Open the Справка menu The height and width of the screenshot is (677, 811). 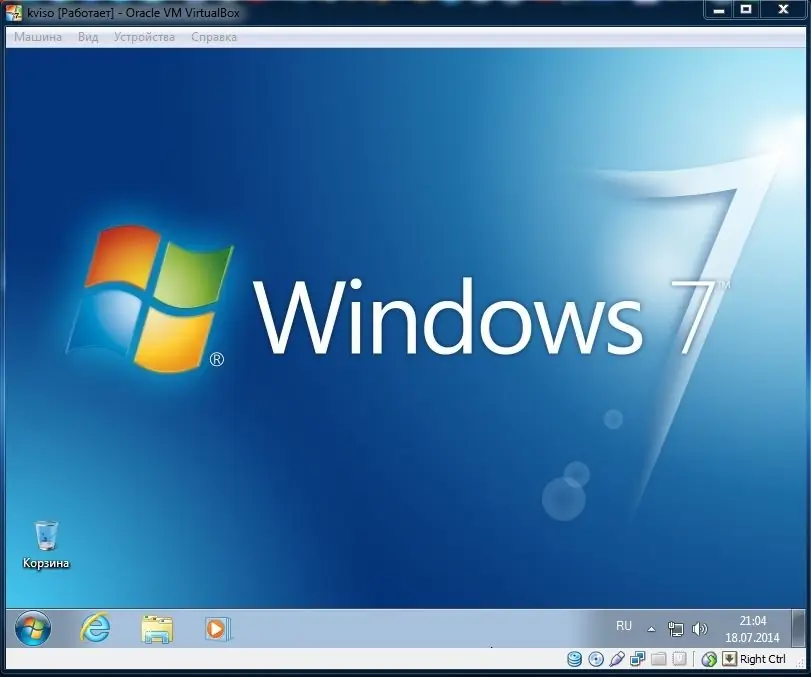(214, 37)
